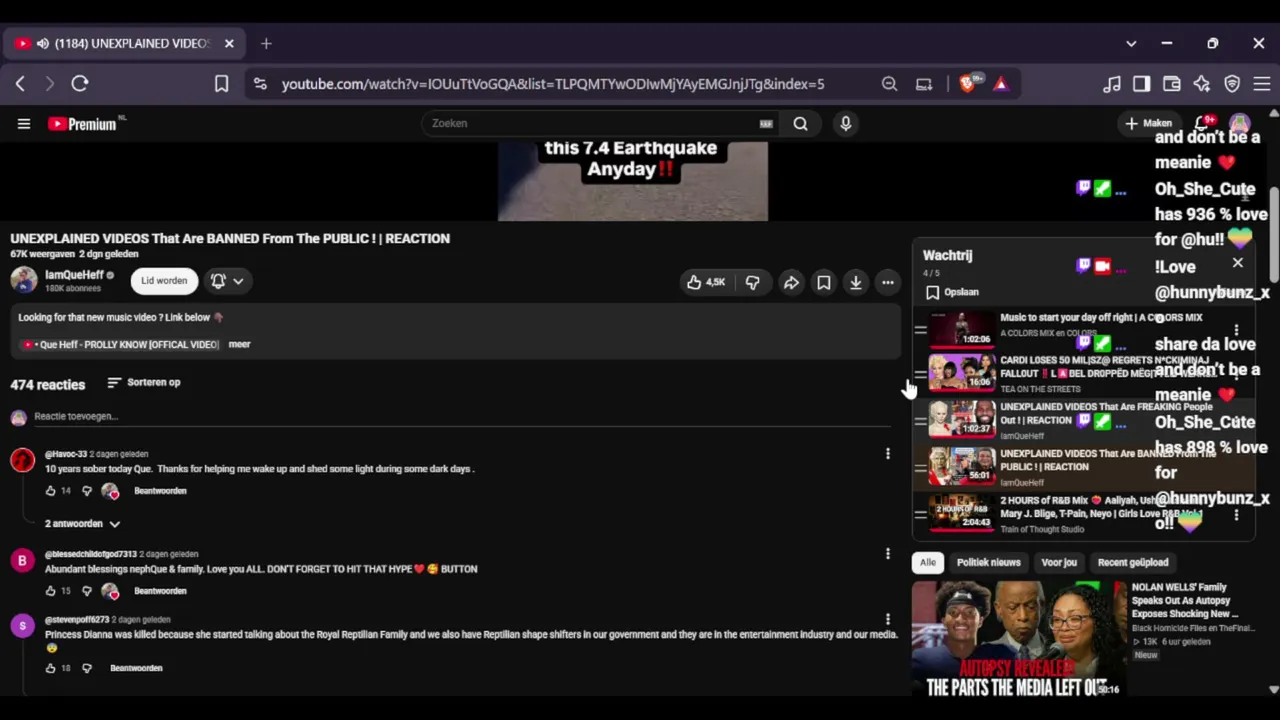The height and width of the screenshot is (720, 1280).
Task: Like the comment by @Havoc-33
Action: tap(50, 491)
